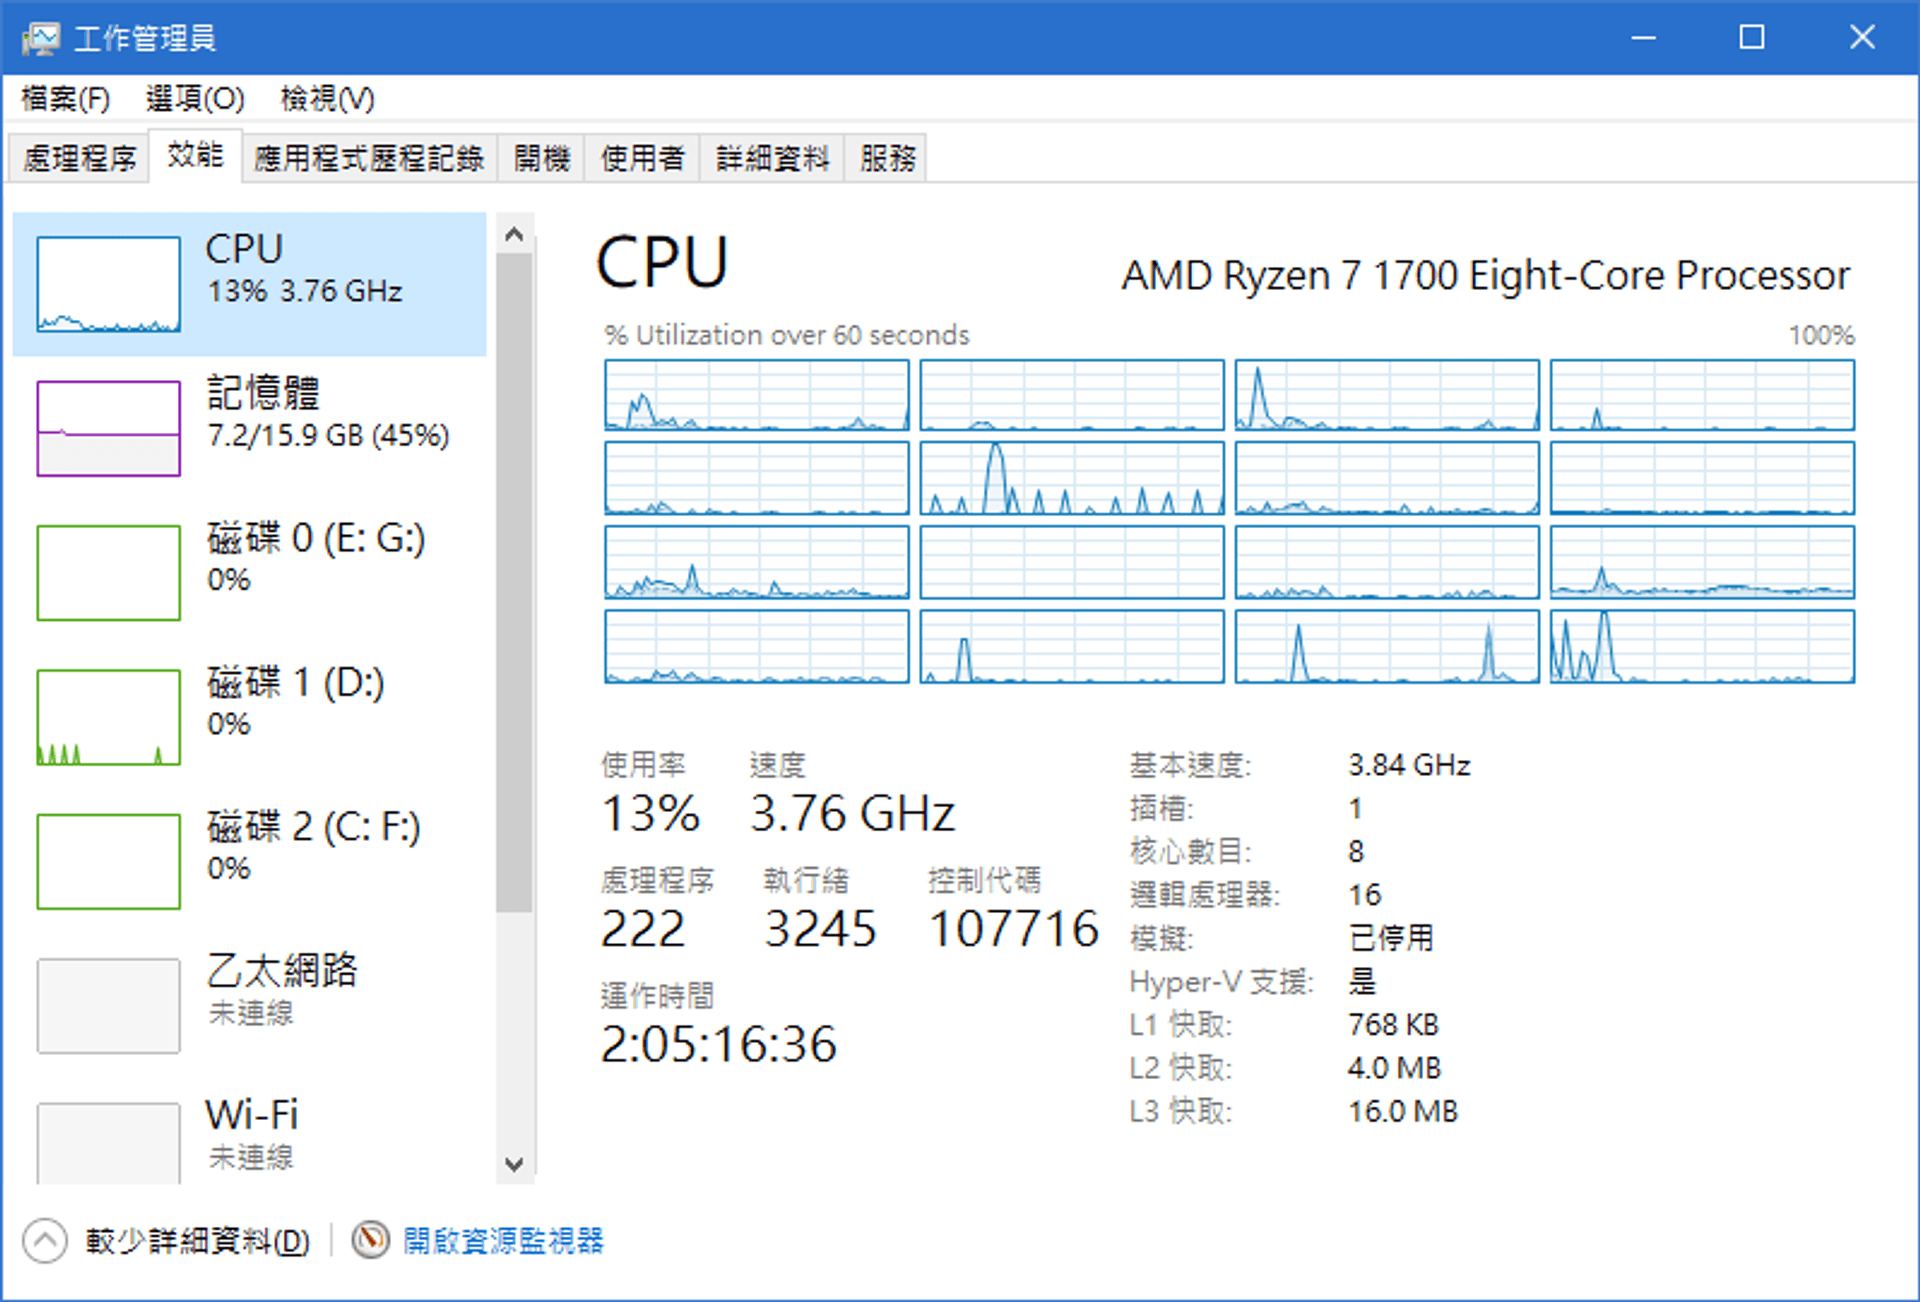The width and height of the screenshot is (1920, 1302).
Task: Select the CPU mini graph thumbnail
Action: (109, 284)
